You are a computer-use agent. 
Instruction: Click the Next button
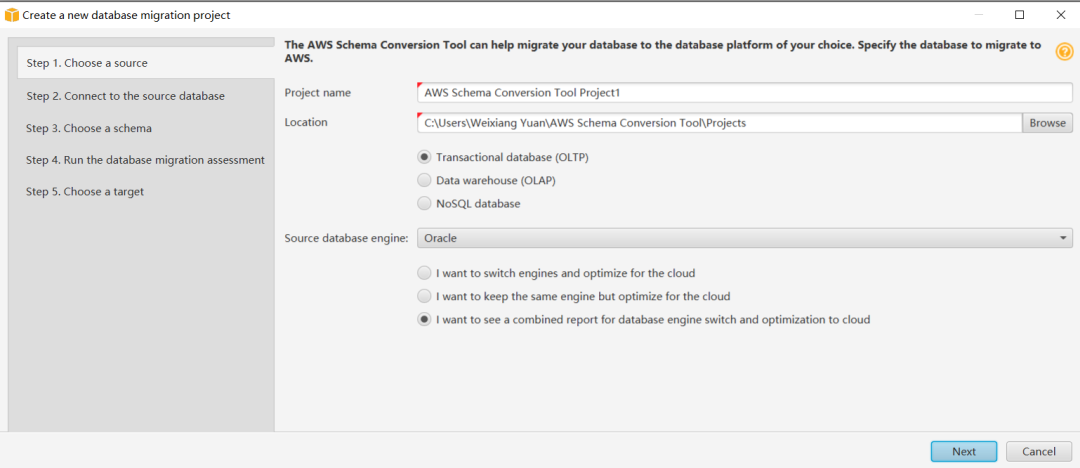[963, 451]
